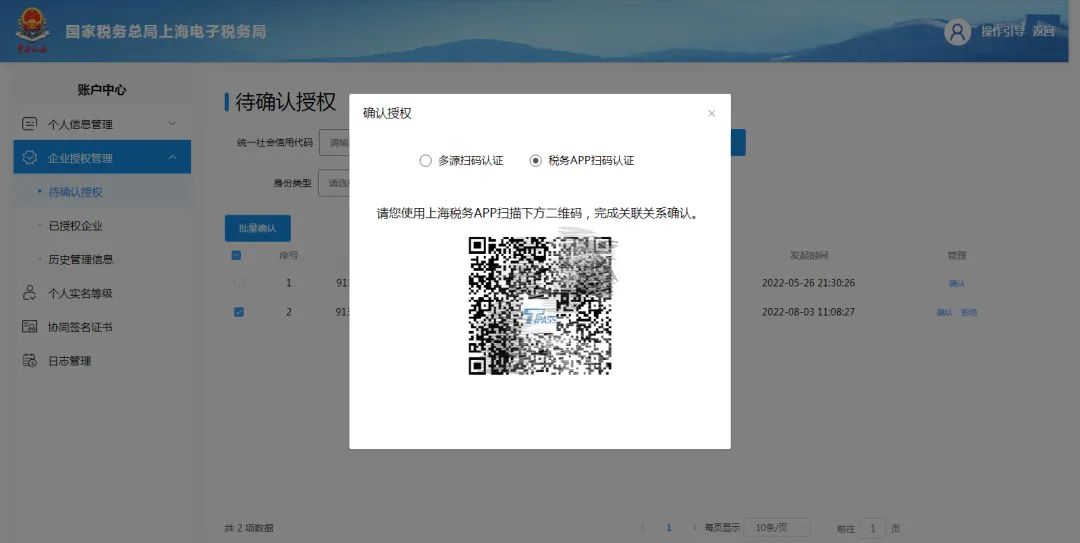Open the 日志管理 menu item
This screenshot has width=1080, height=543.
70,360
